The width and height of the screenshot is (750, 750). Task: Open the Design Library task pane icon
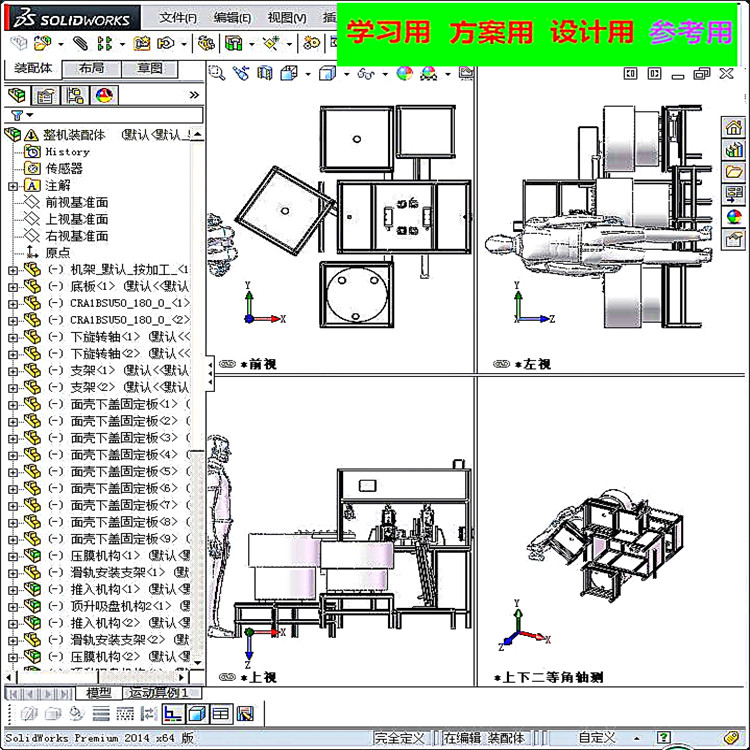pyautogui.click(x=733, y=150)
